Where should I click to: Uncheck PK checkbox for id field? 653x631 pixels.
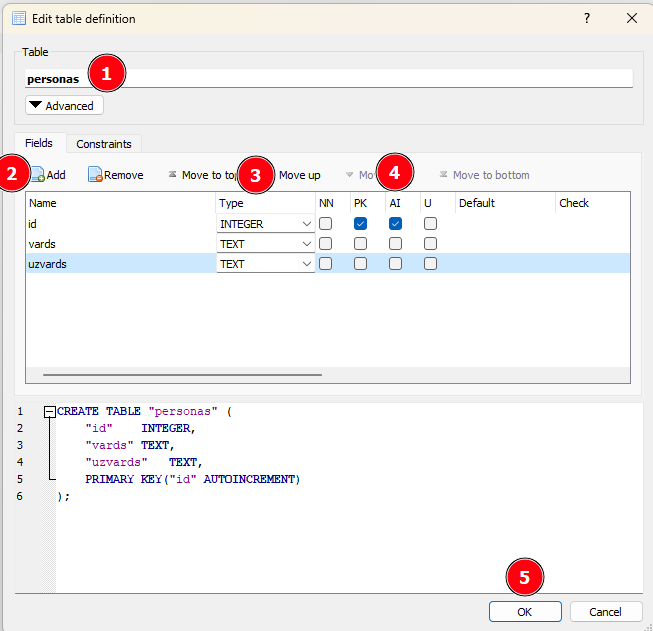360,224
